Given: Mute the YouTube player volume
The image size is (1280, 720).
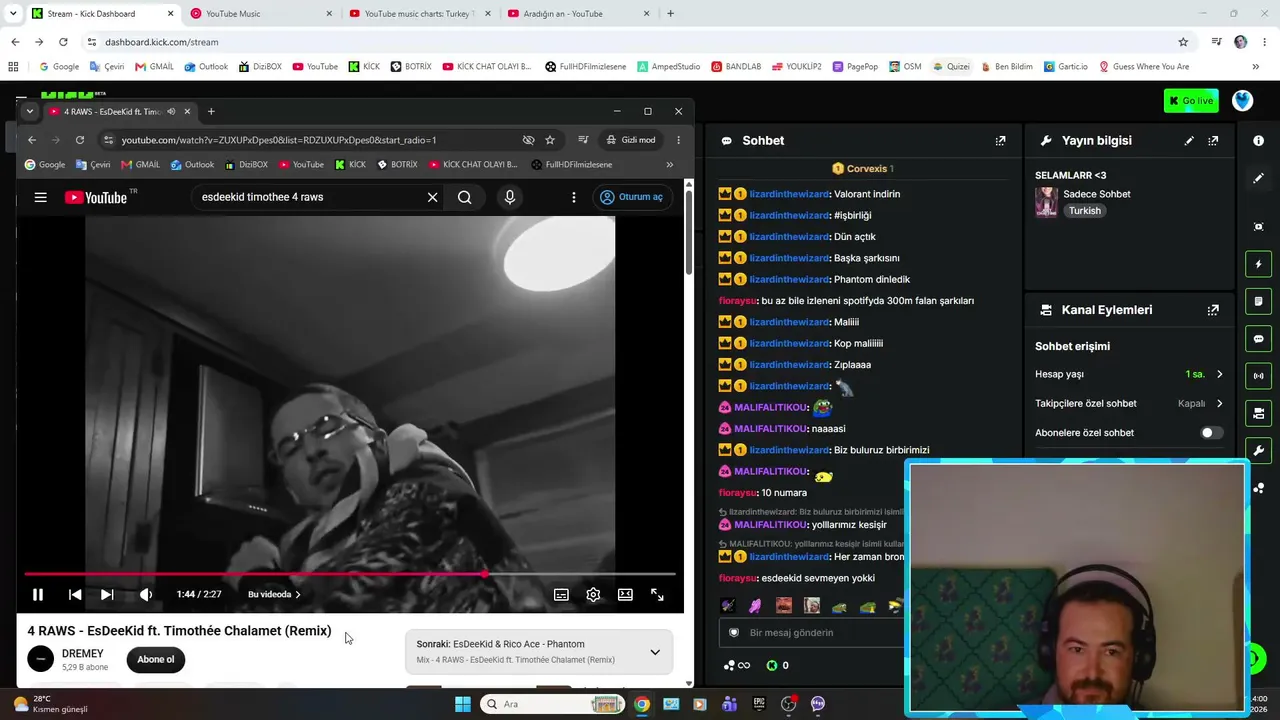Looking at the screenshot, I should coord(146,594).
